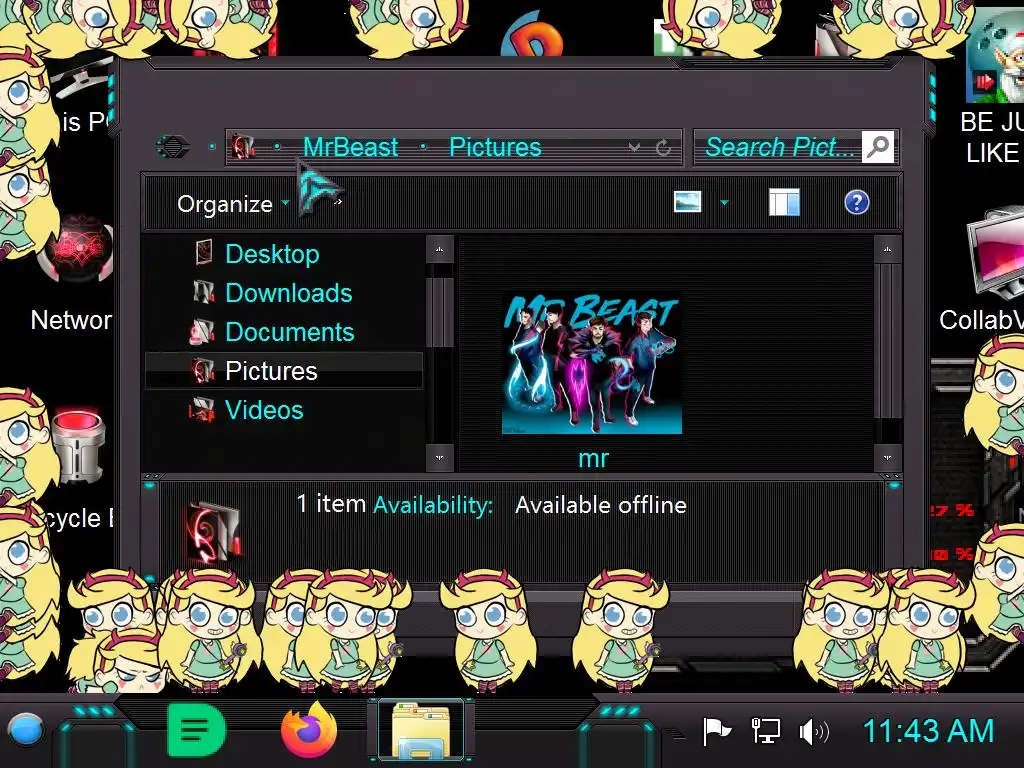Click file list scroll down arrow
1024x768 pixels.
[x=888, y=457]
